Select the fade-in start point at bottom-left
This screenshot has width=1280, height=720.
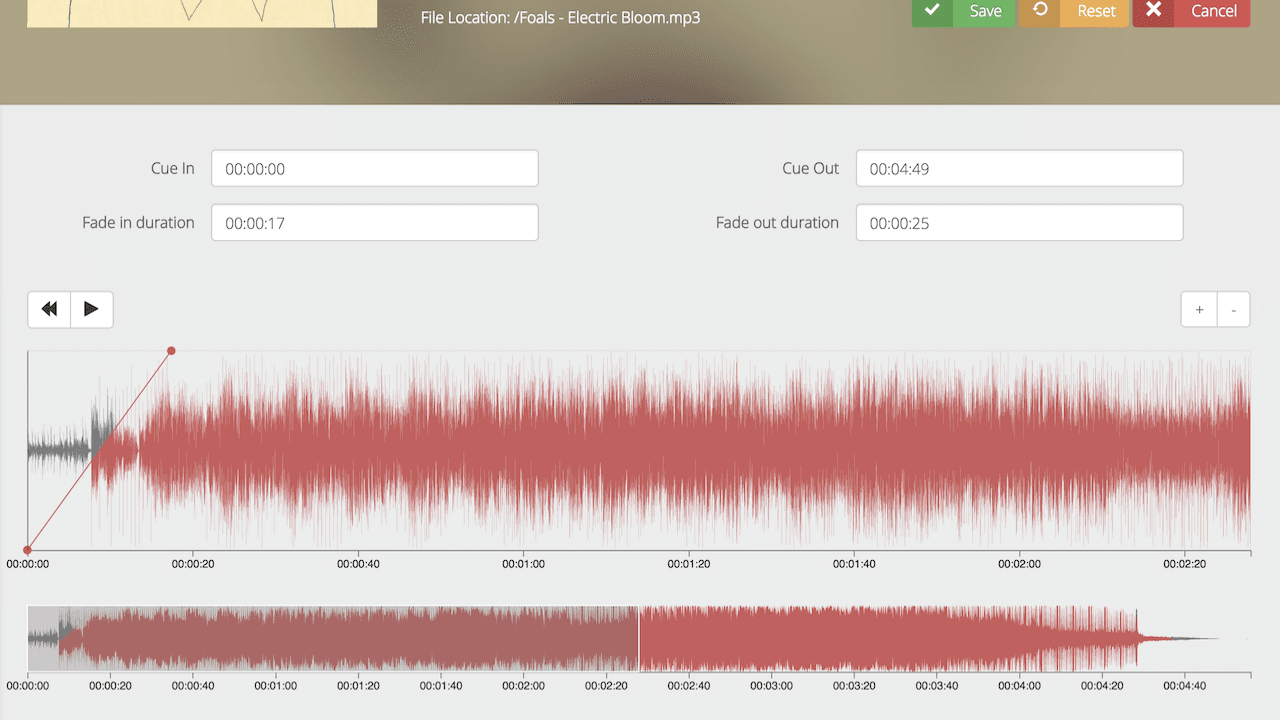(x=27, y=550)
